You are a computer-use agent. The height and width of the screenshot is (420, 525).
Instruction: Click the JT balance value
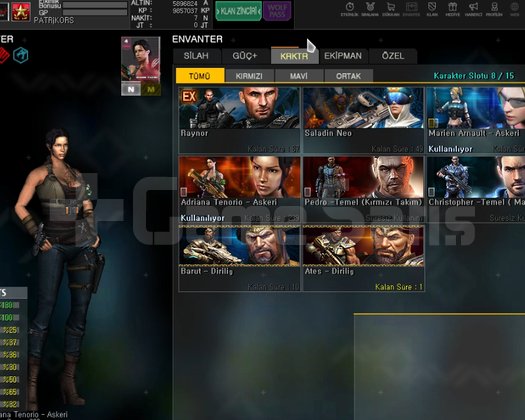pyautogui.click(x=196, y=25)
